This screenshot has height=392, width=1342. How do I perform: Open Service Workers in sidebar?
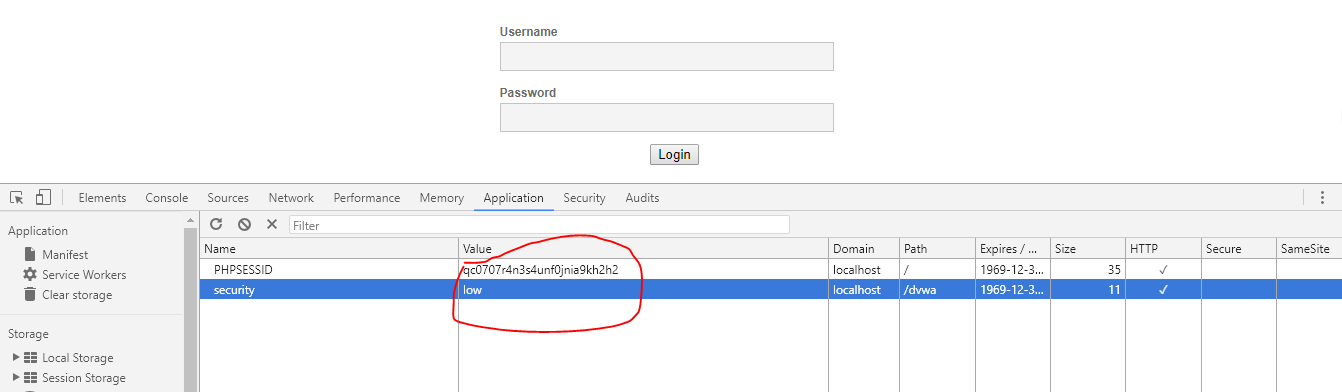(x=75, y=275)
